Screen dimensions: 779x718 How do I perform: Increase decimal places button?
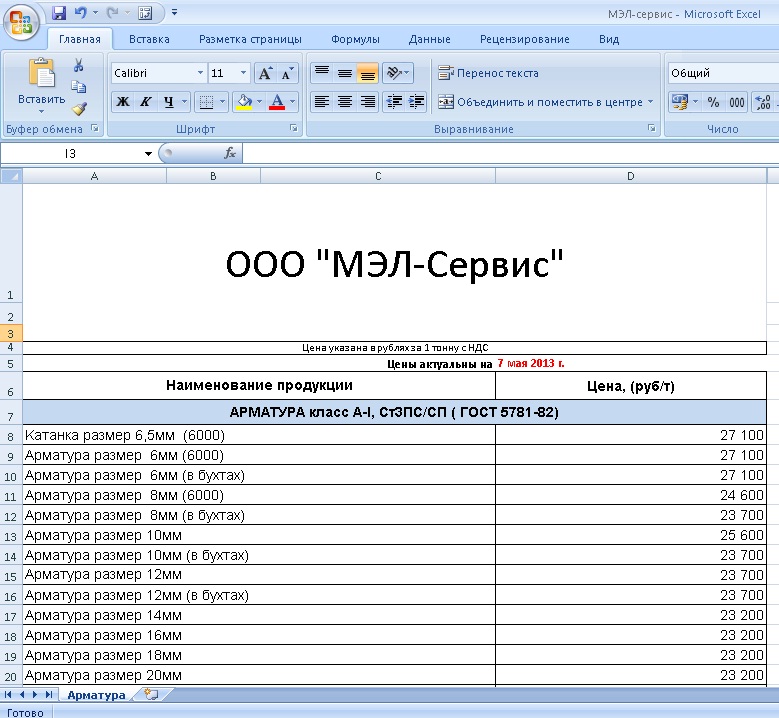tap(763, 102)
